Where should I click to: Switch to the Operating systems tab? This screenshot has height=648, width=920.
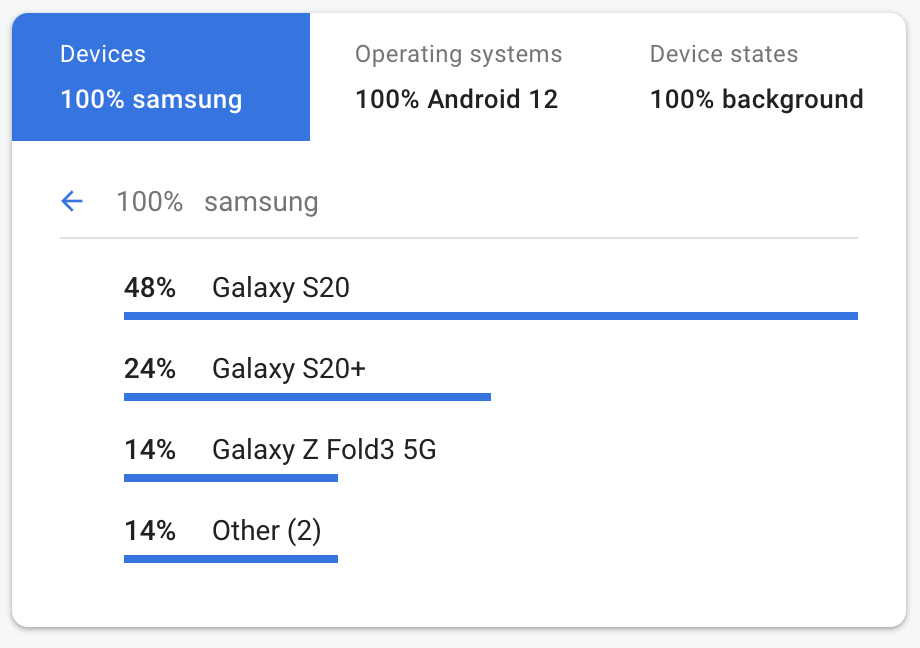(457, 76)
